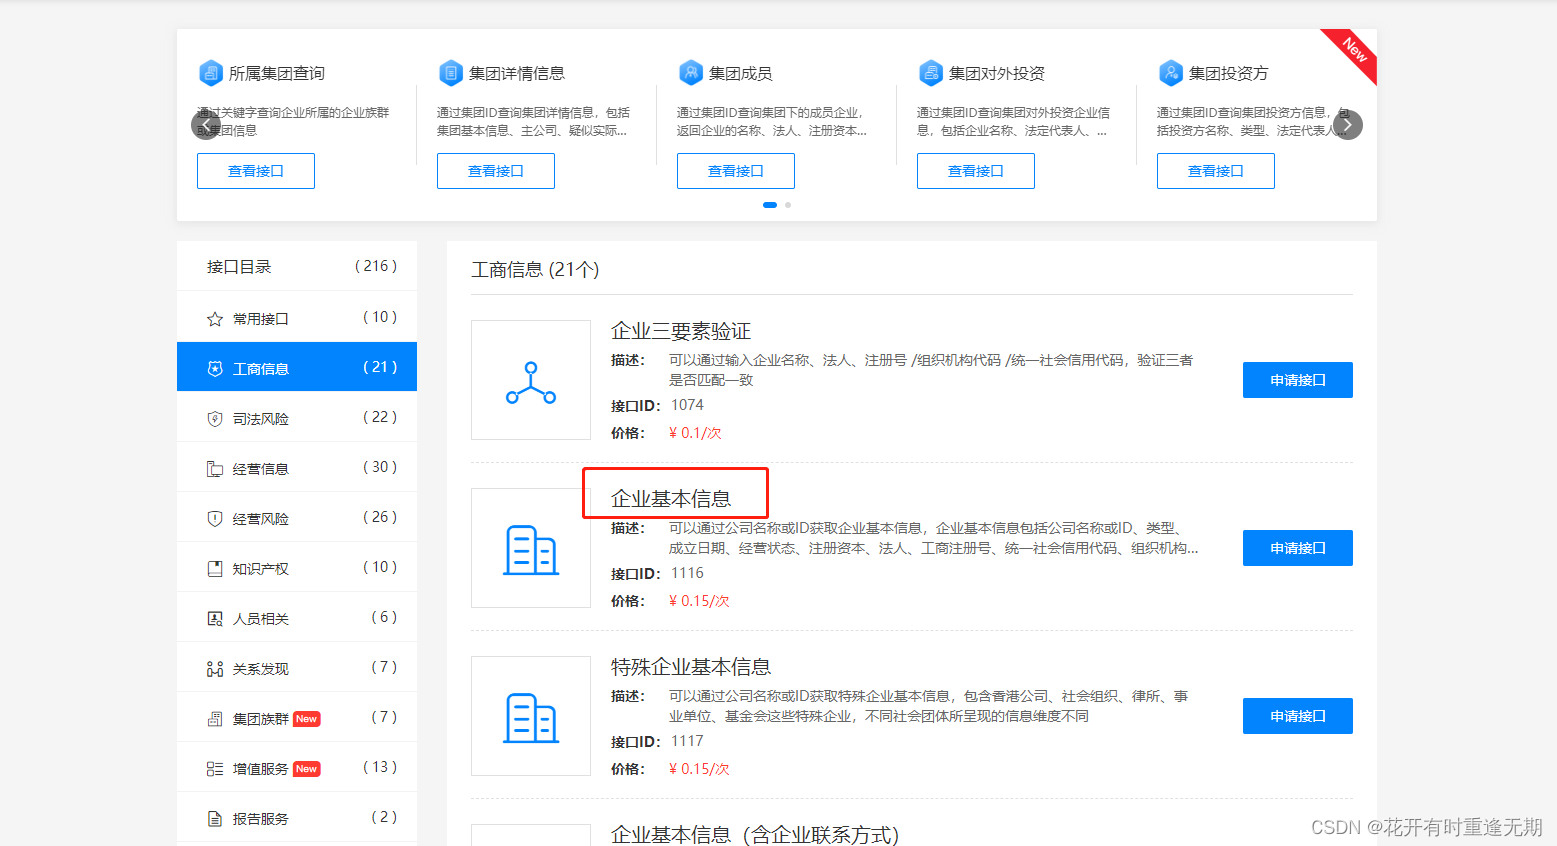Image resolution: width=1557 pixels, height=846 pixels.
Task: Open 查看接口 for 所属集团查询
Action: click(x=256, y=171)
